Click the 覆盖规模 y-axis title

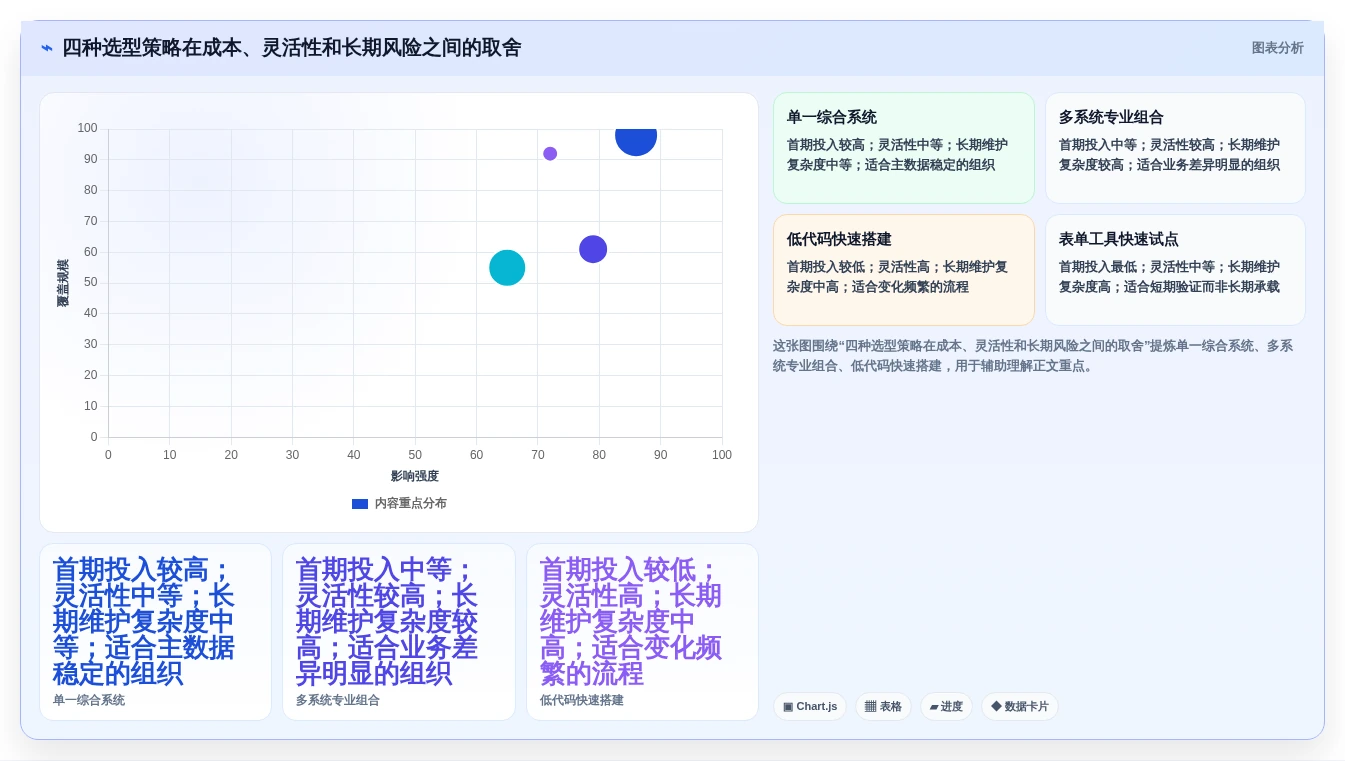tap(63, 283)
